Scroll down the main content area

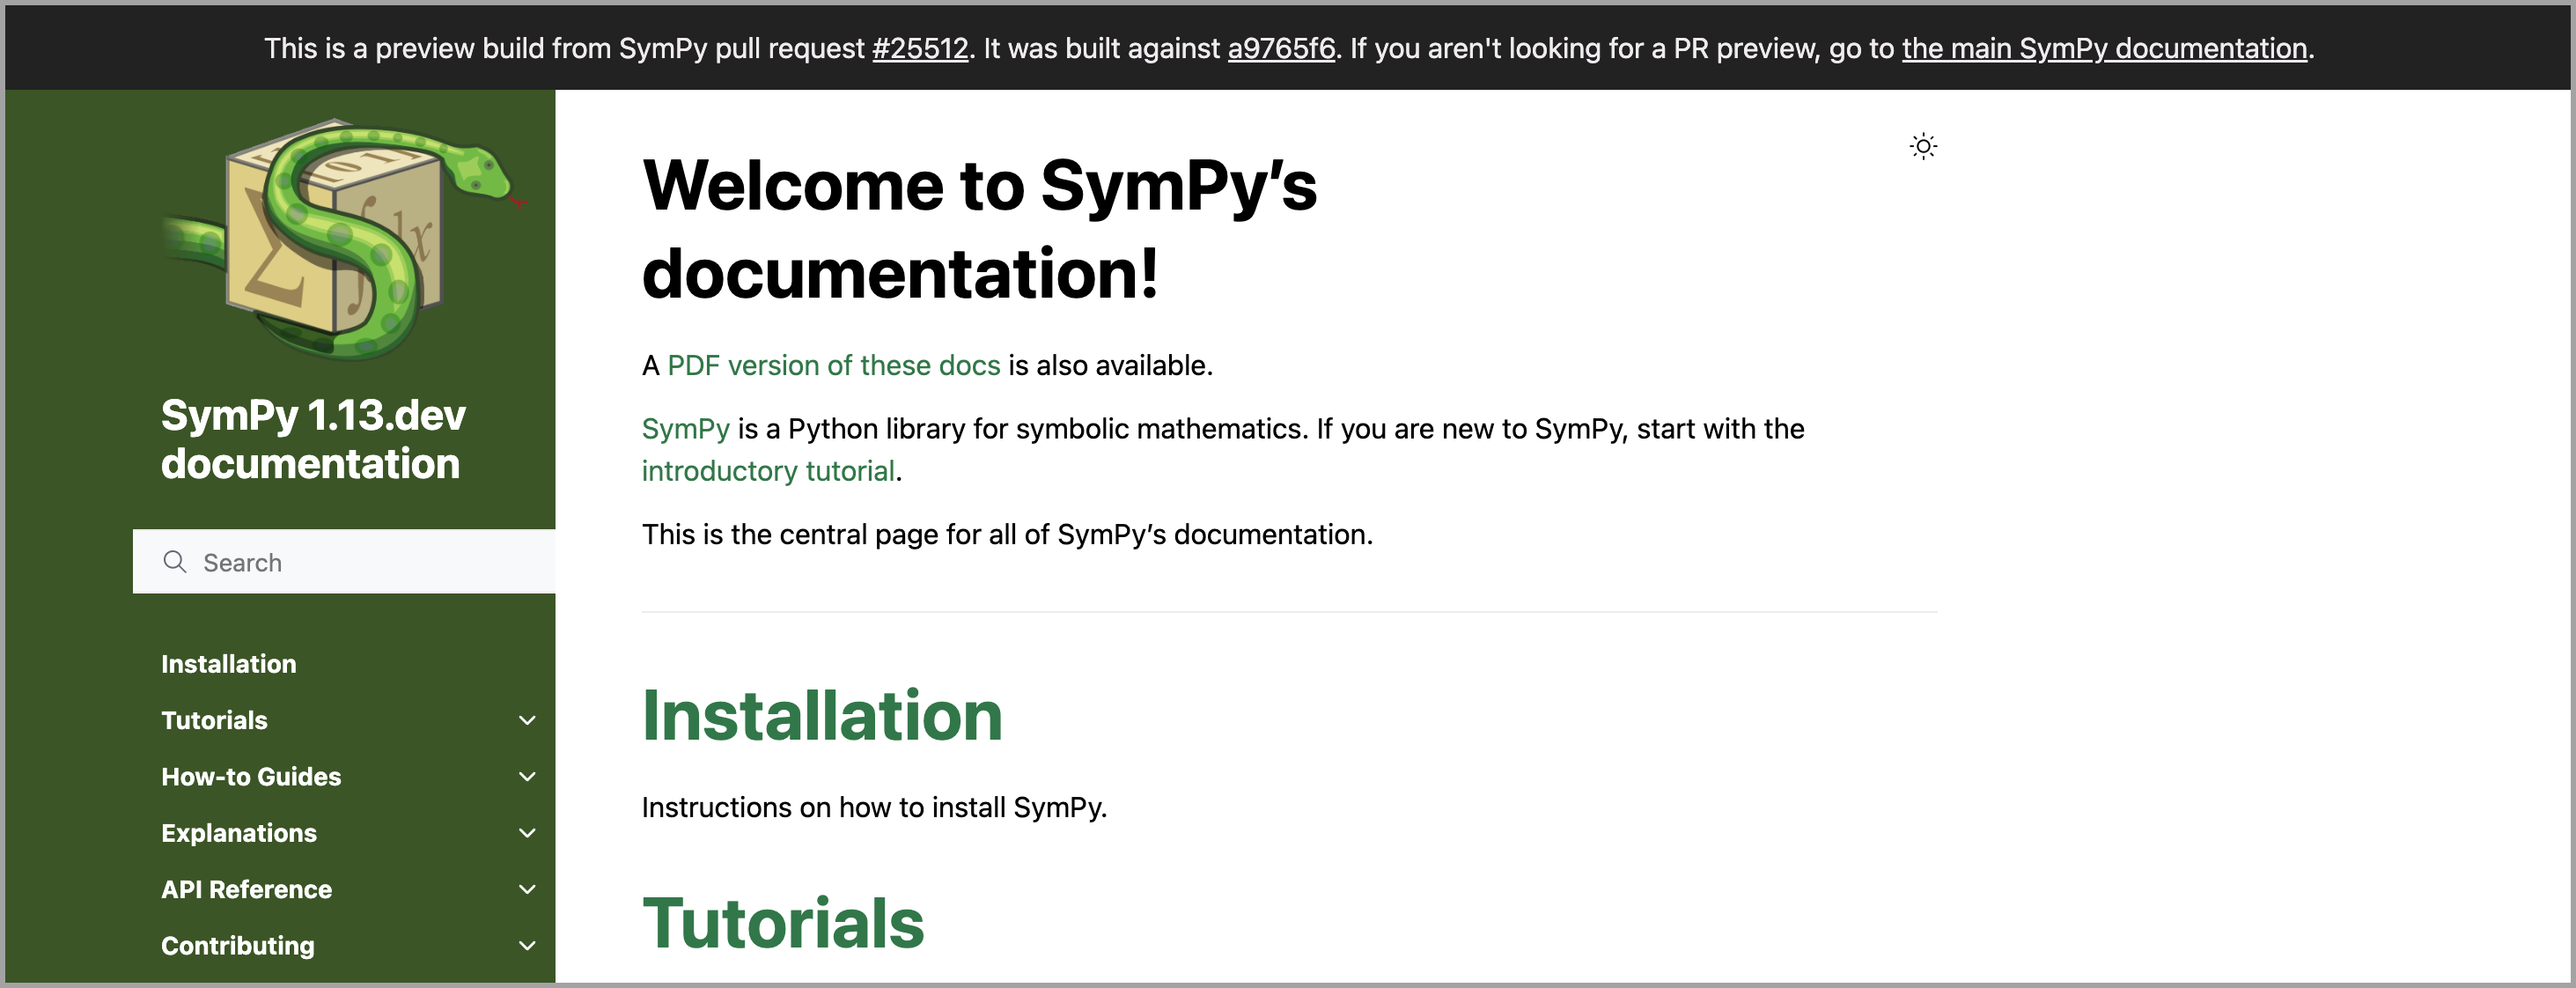click(1288, 658)
